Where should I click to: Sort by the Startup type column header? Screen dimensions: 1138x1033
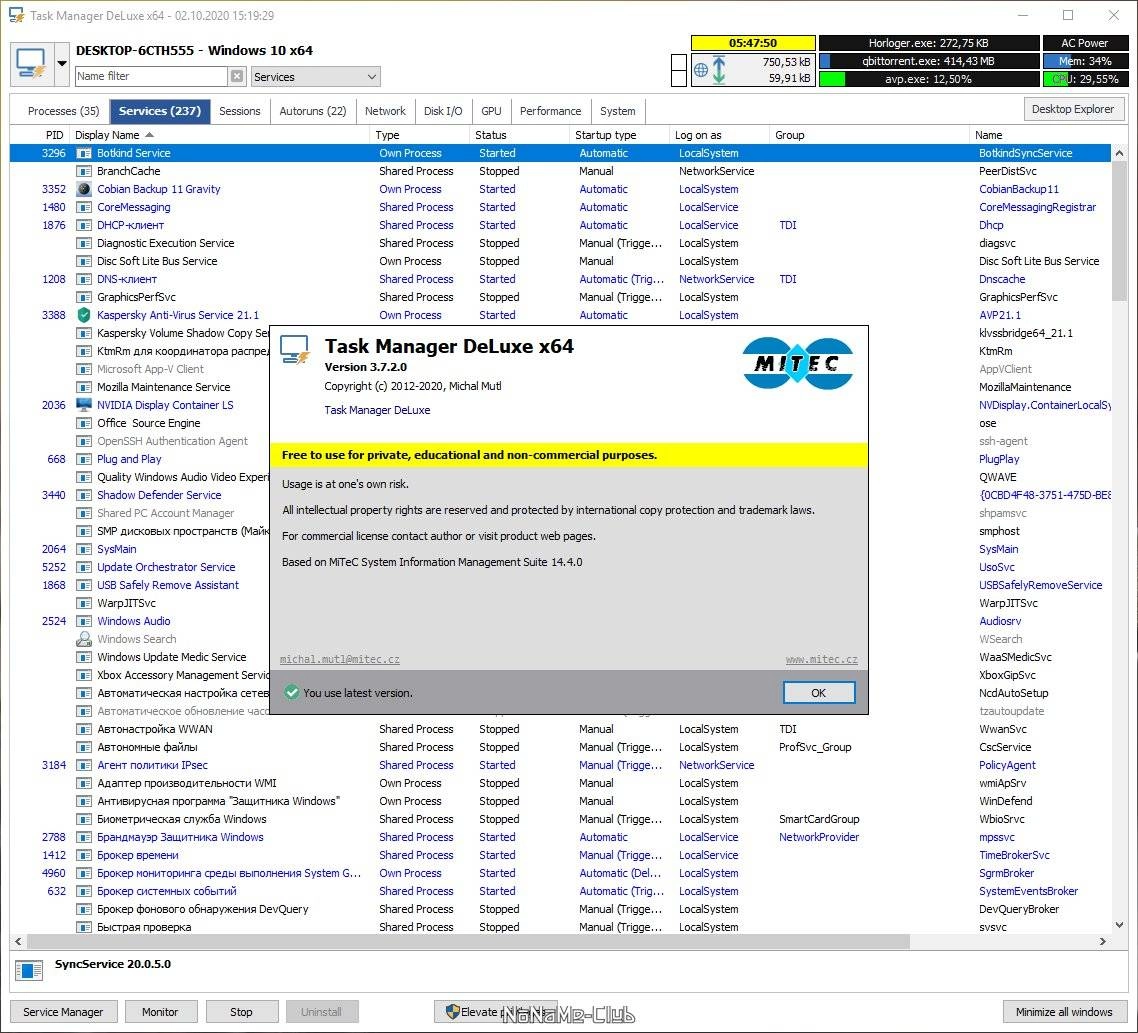[x=619, y=135]
